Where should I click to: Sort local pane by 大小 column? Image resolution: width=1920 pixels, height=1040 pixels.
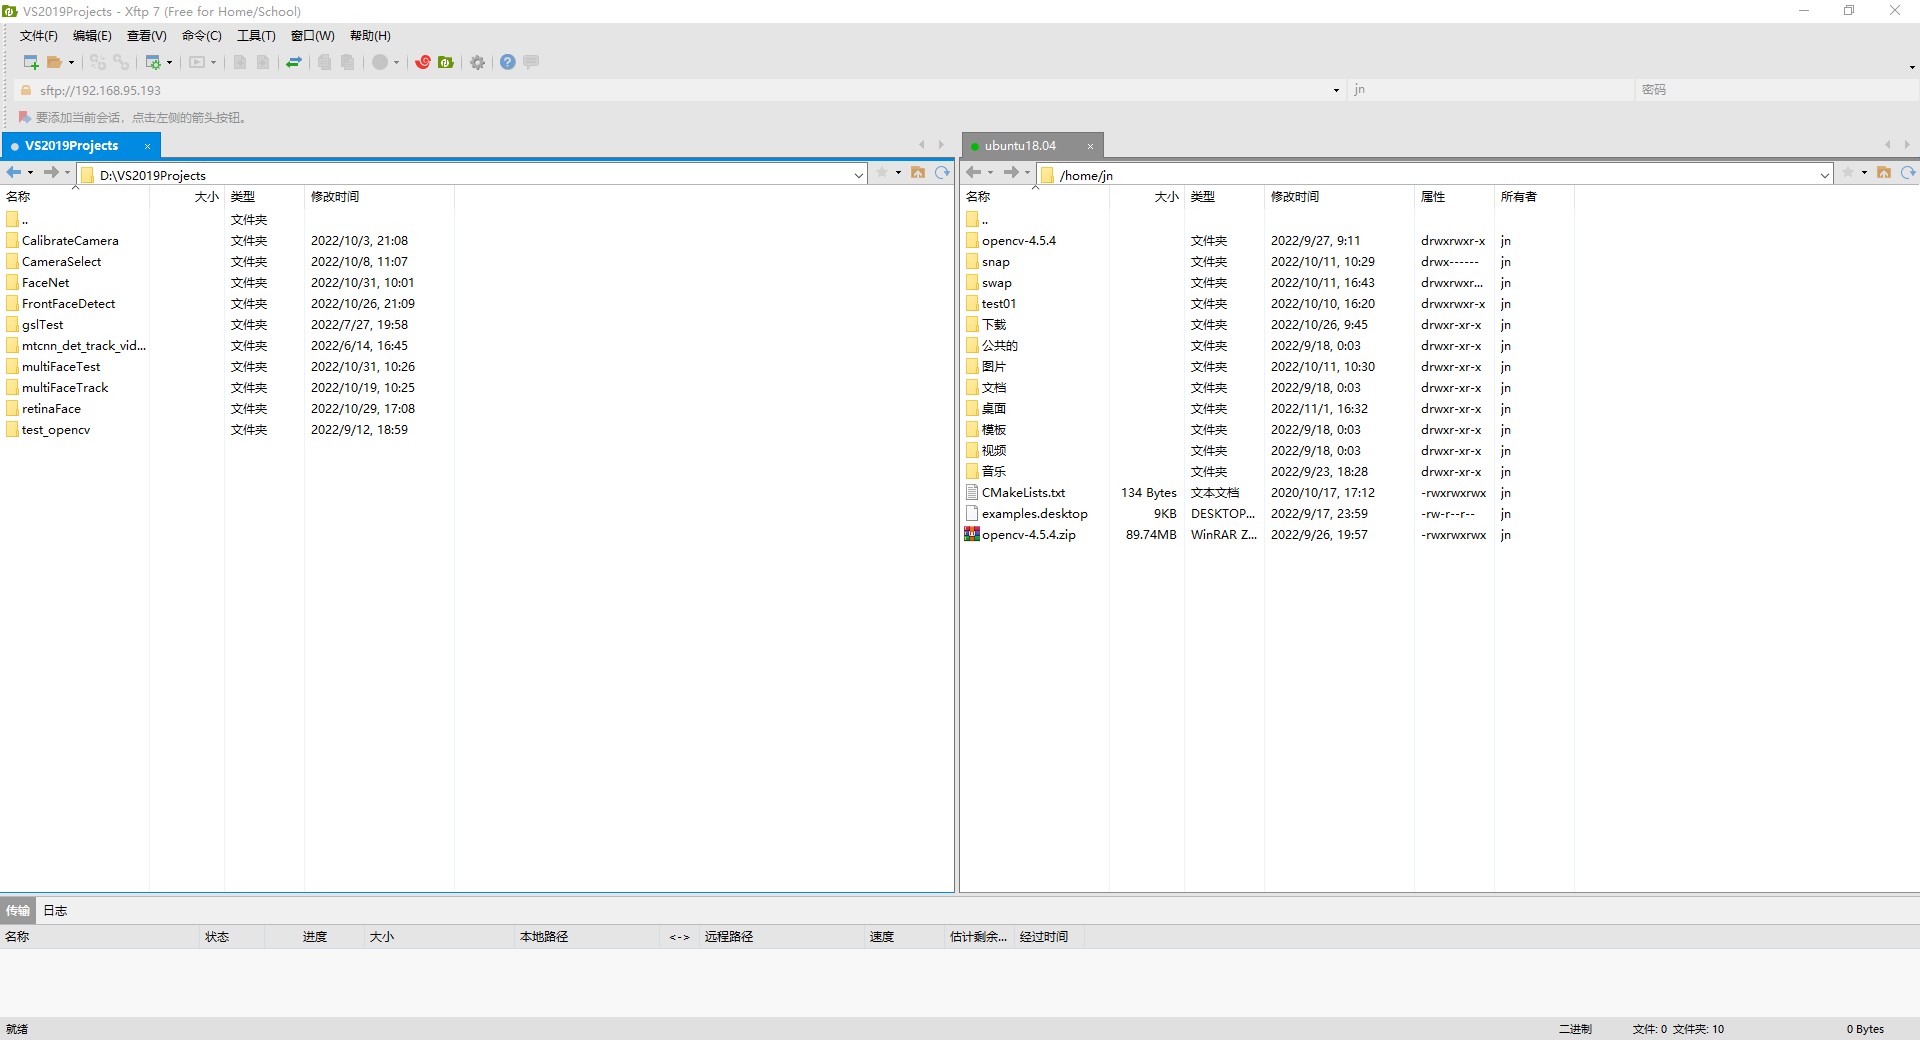point(187,197)
